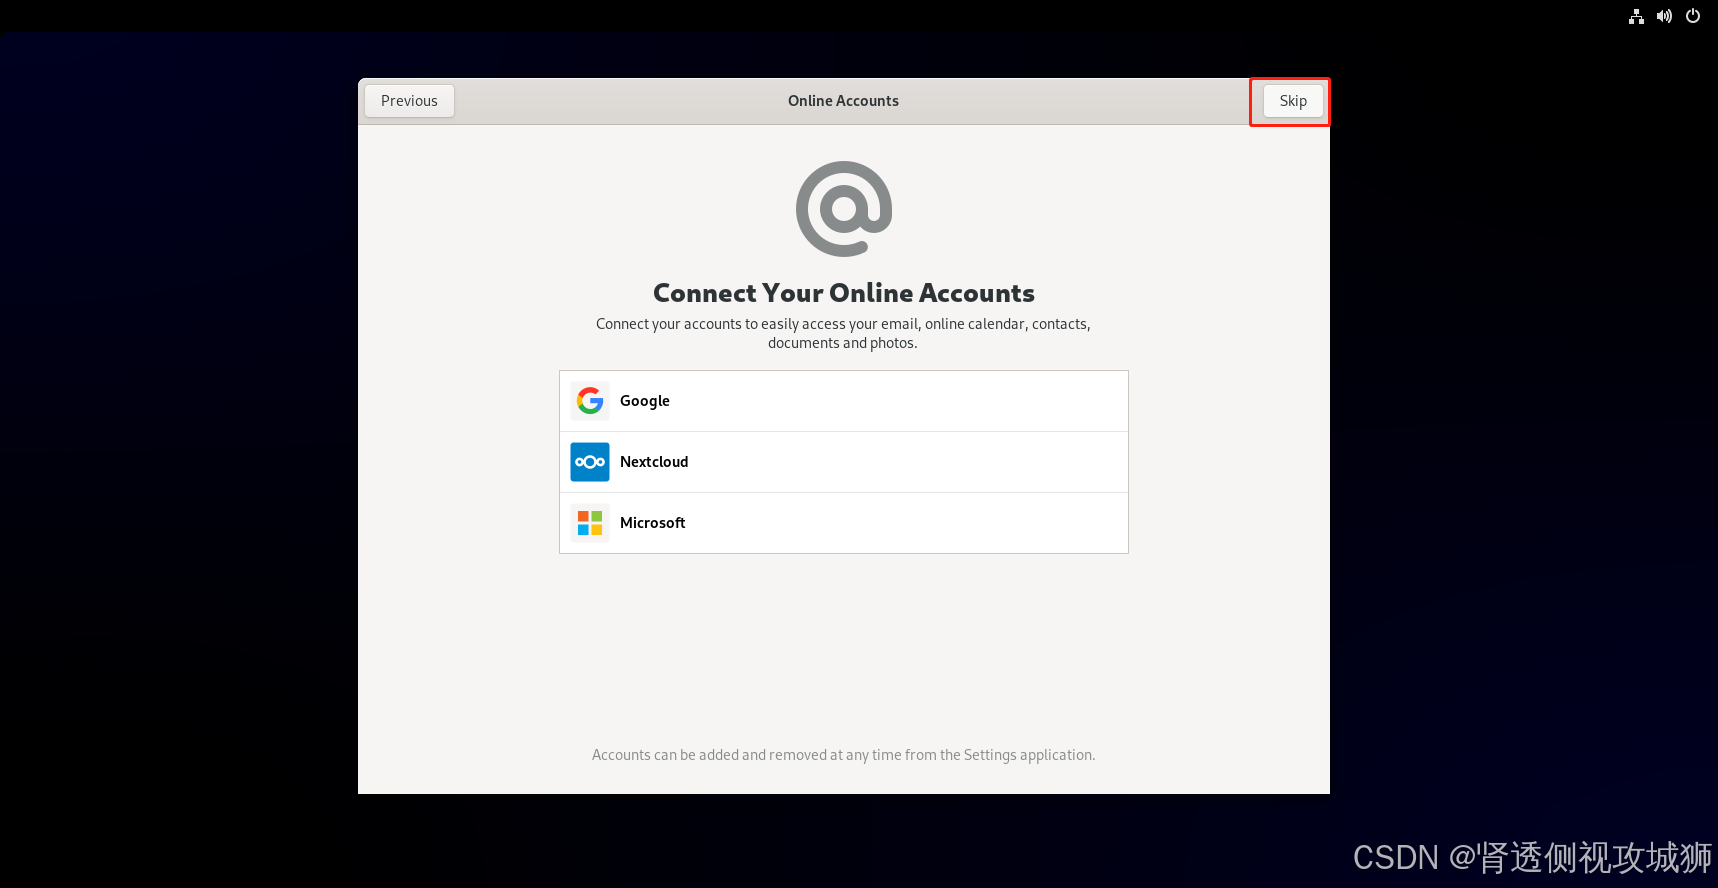1718x888 pixels.
Task: Click the 'Online Accounts' title text
Action: pos(843,101)
